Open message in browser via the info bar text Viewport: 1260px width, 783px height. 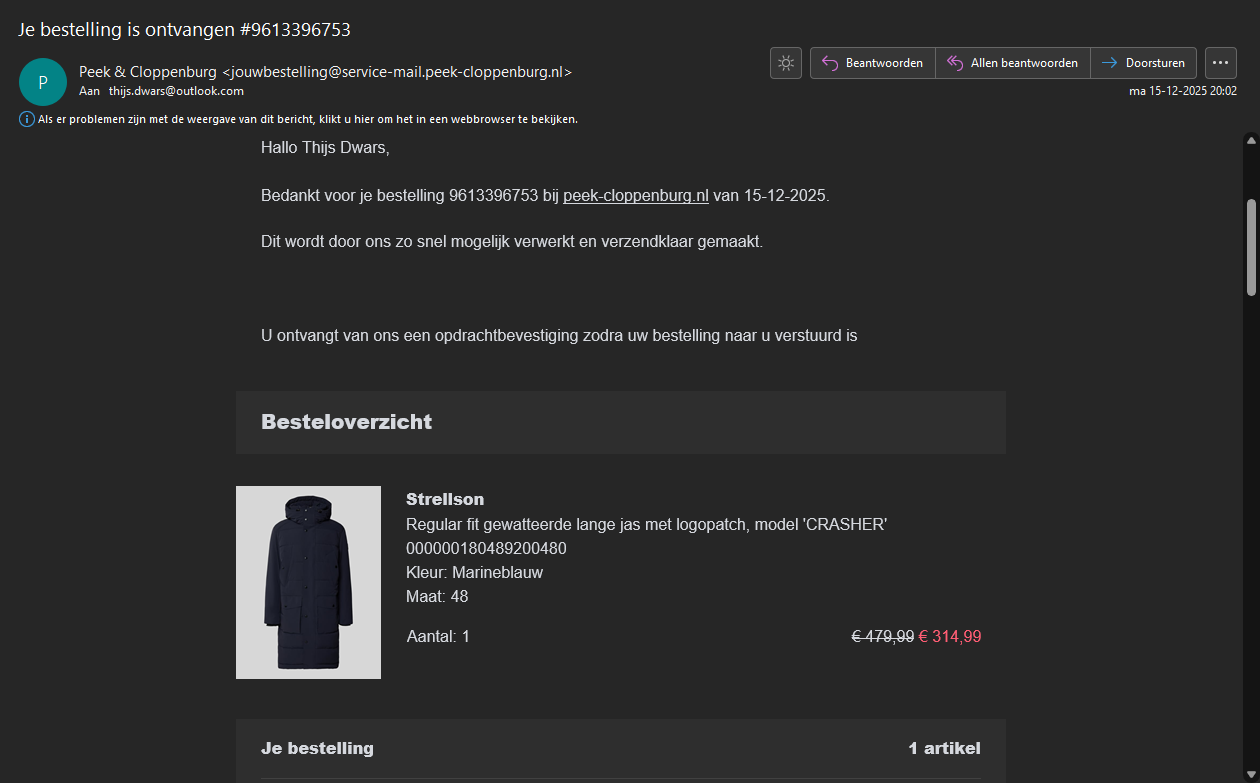point(308,119)
